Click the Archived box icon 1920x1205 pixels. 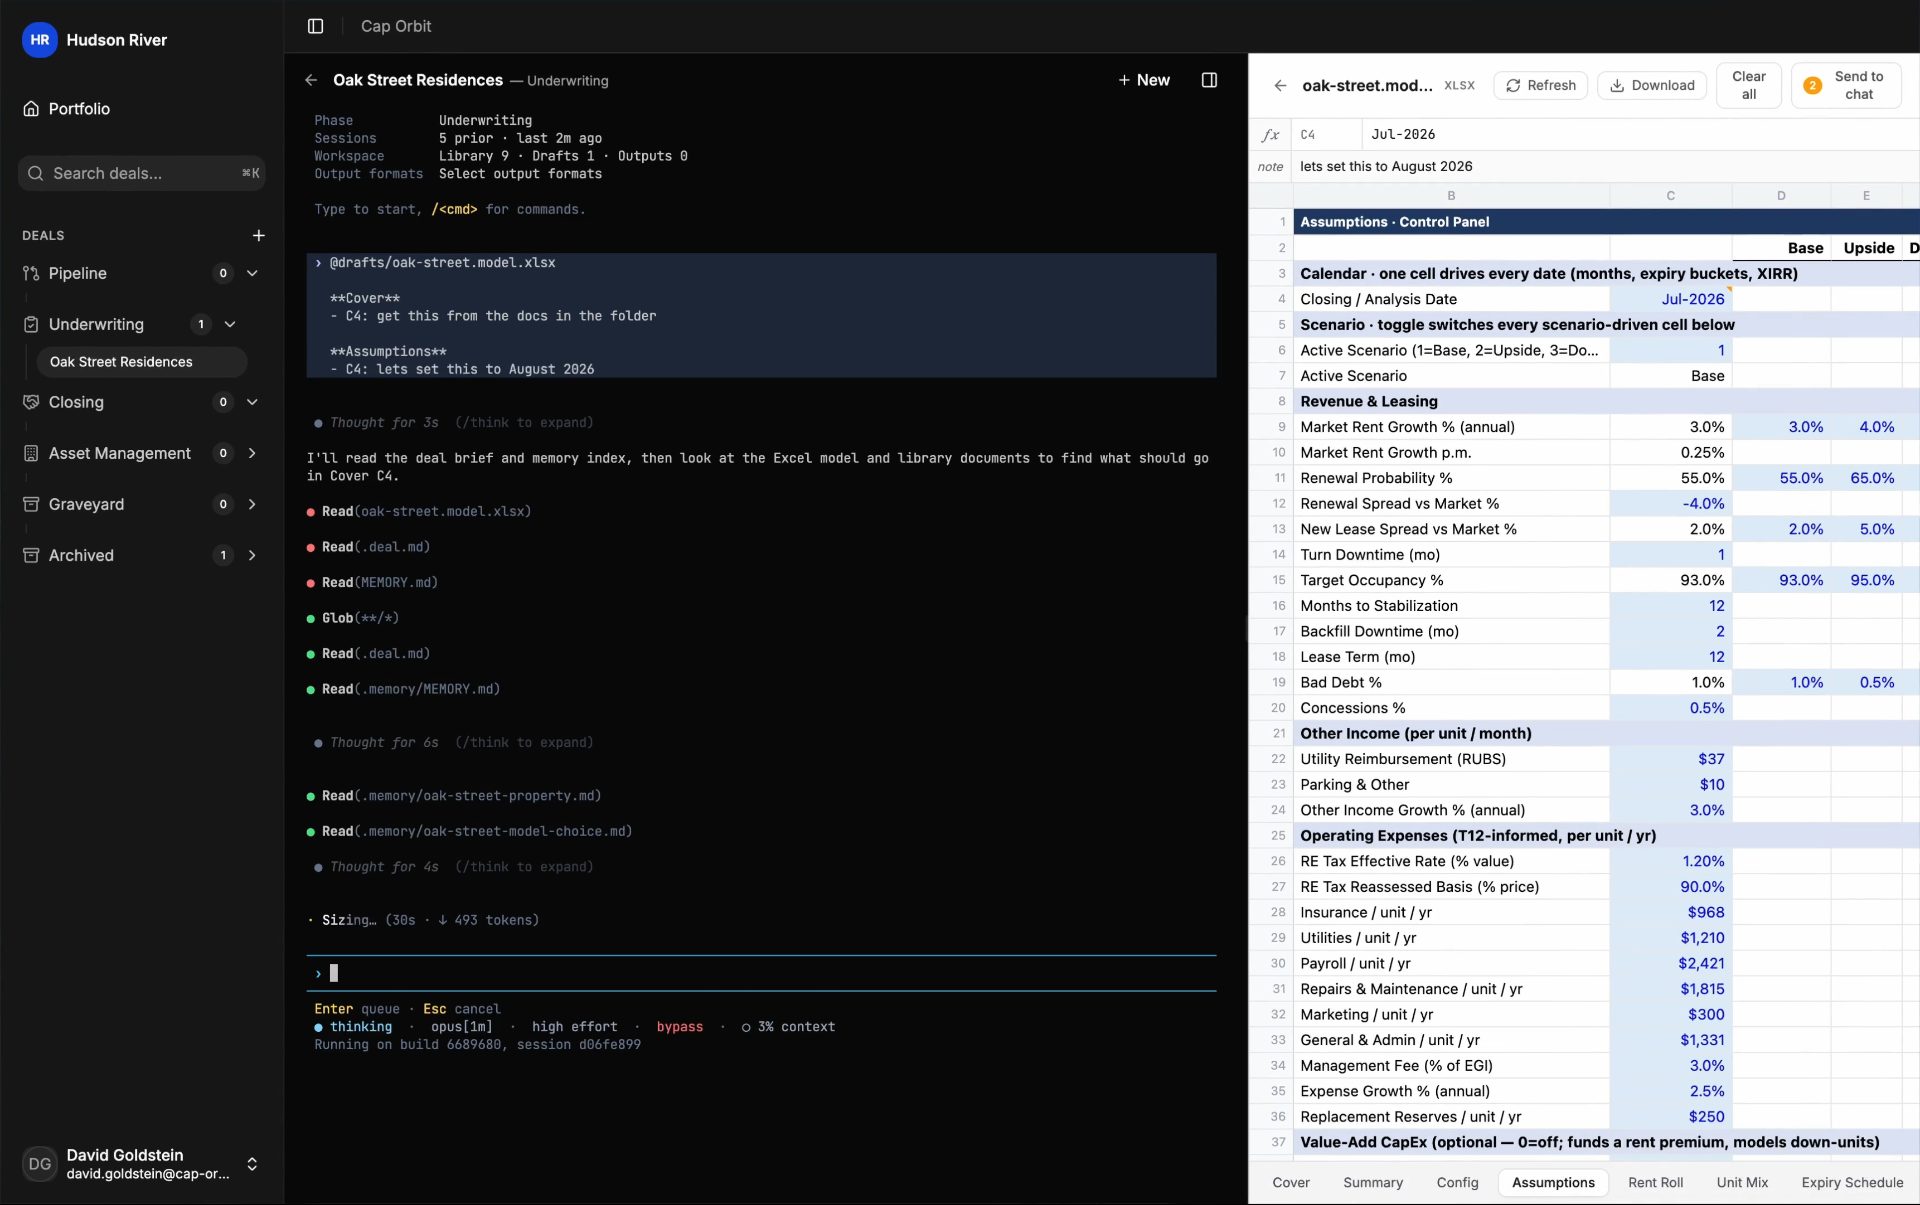31,555
